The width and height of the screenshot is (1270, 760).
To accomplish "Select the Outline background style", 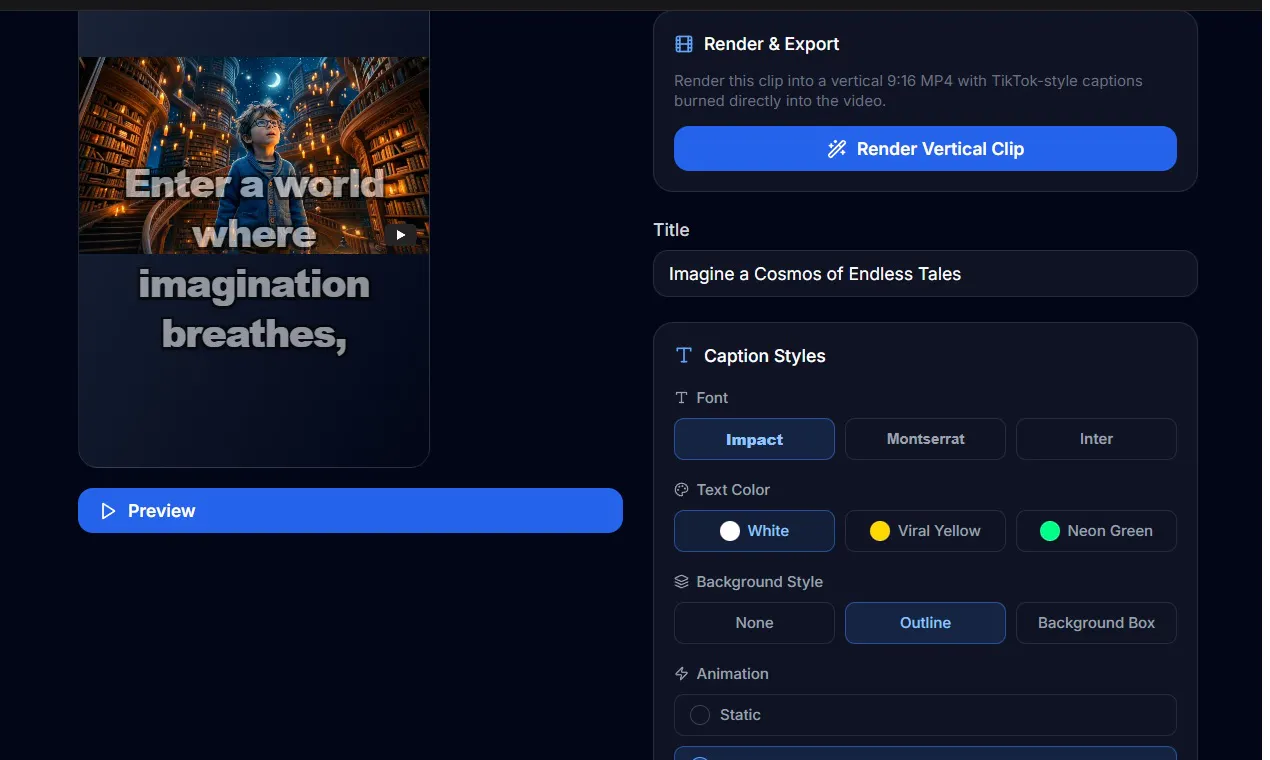I will tap(925, 623).
